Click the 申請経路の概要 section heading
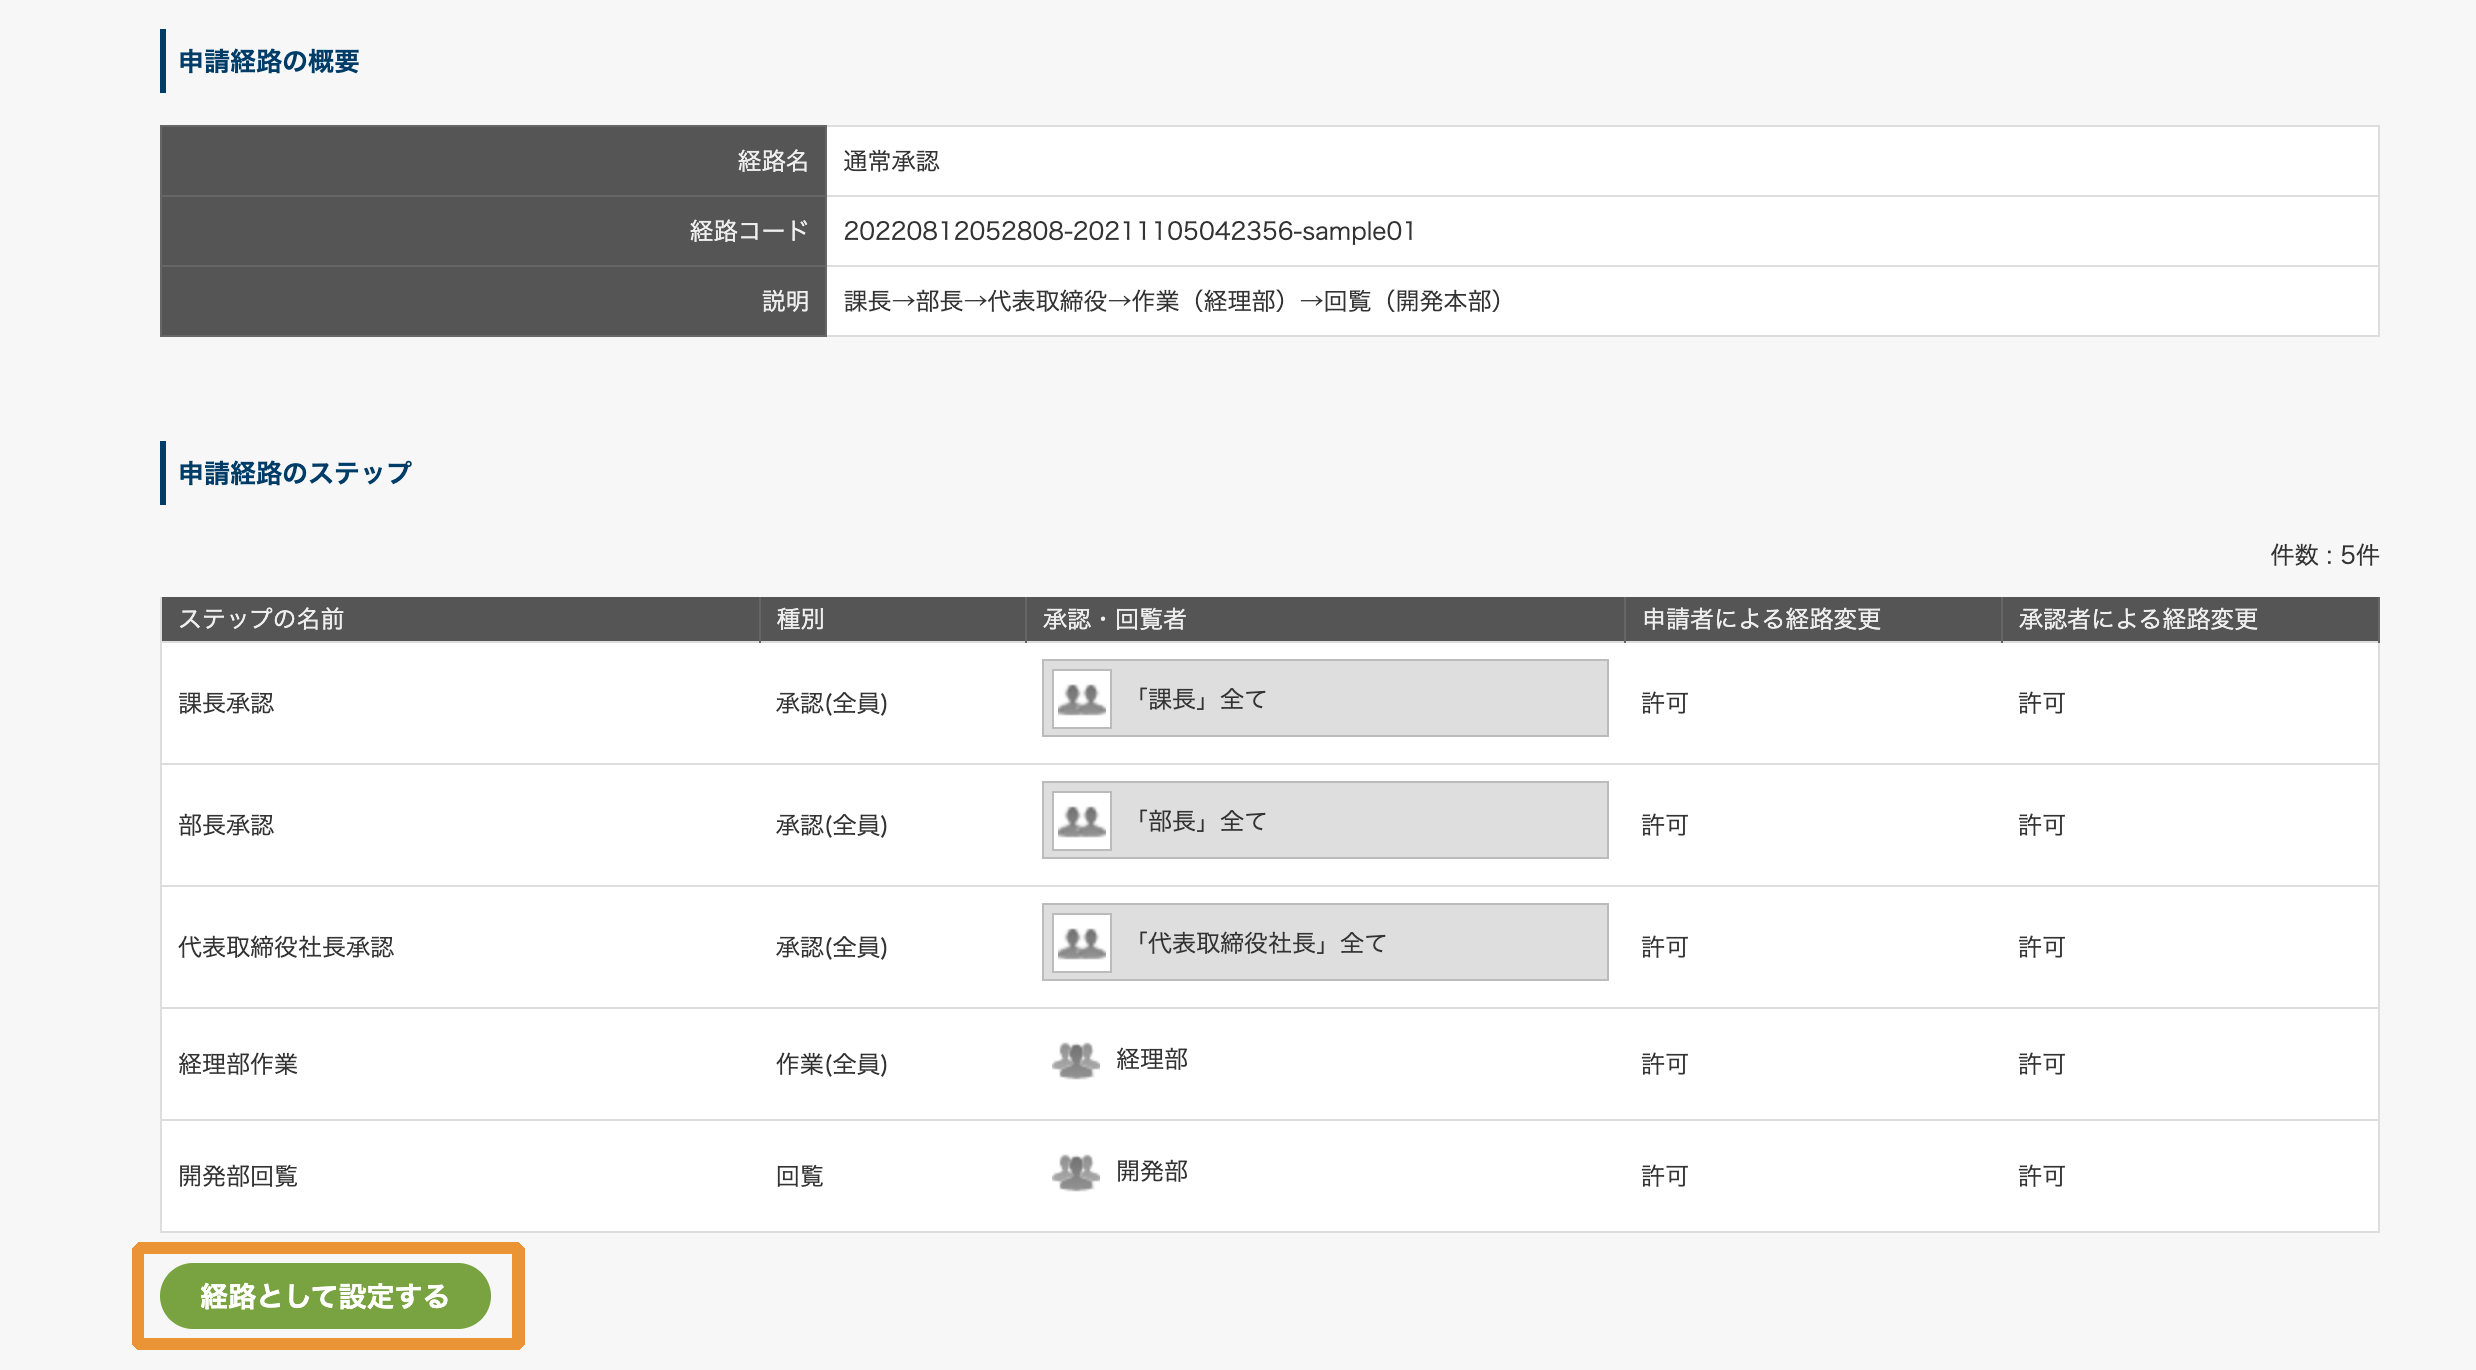Viewport: 2476px width, 1370px height. tap(269, 61)
